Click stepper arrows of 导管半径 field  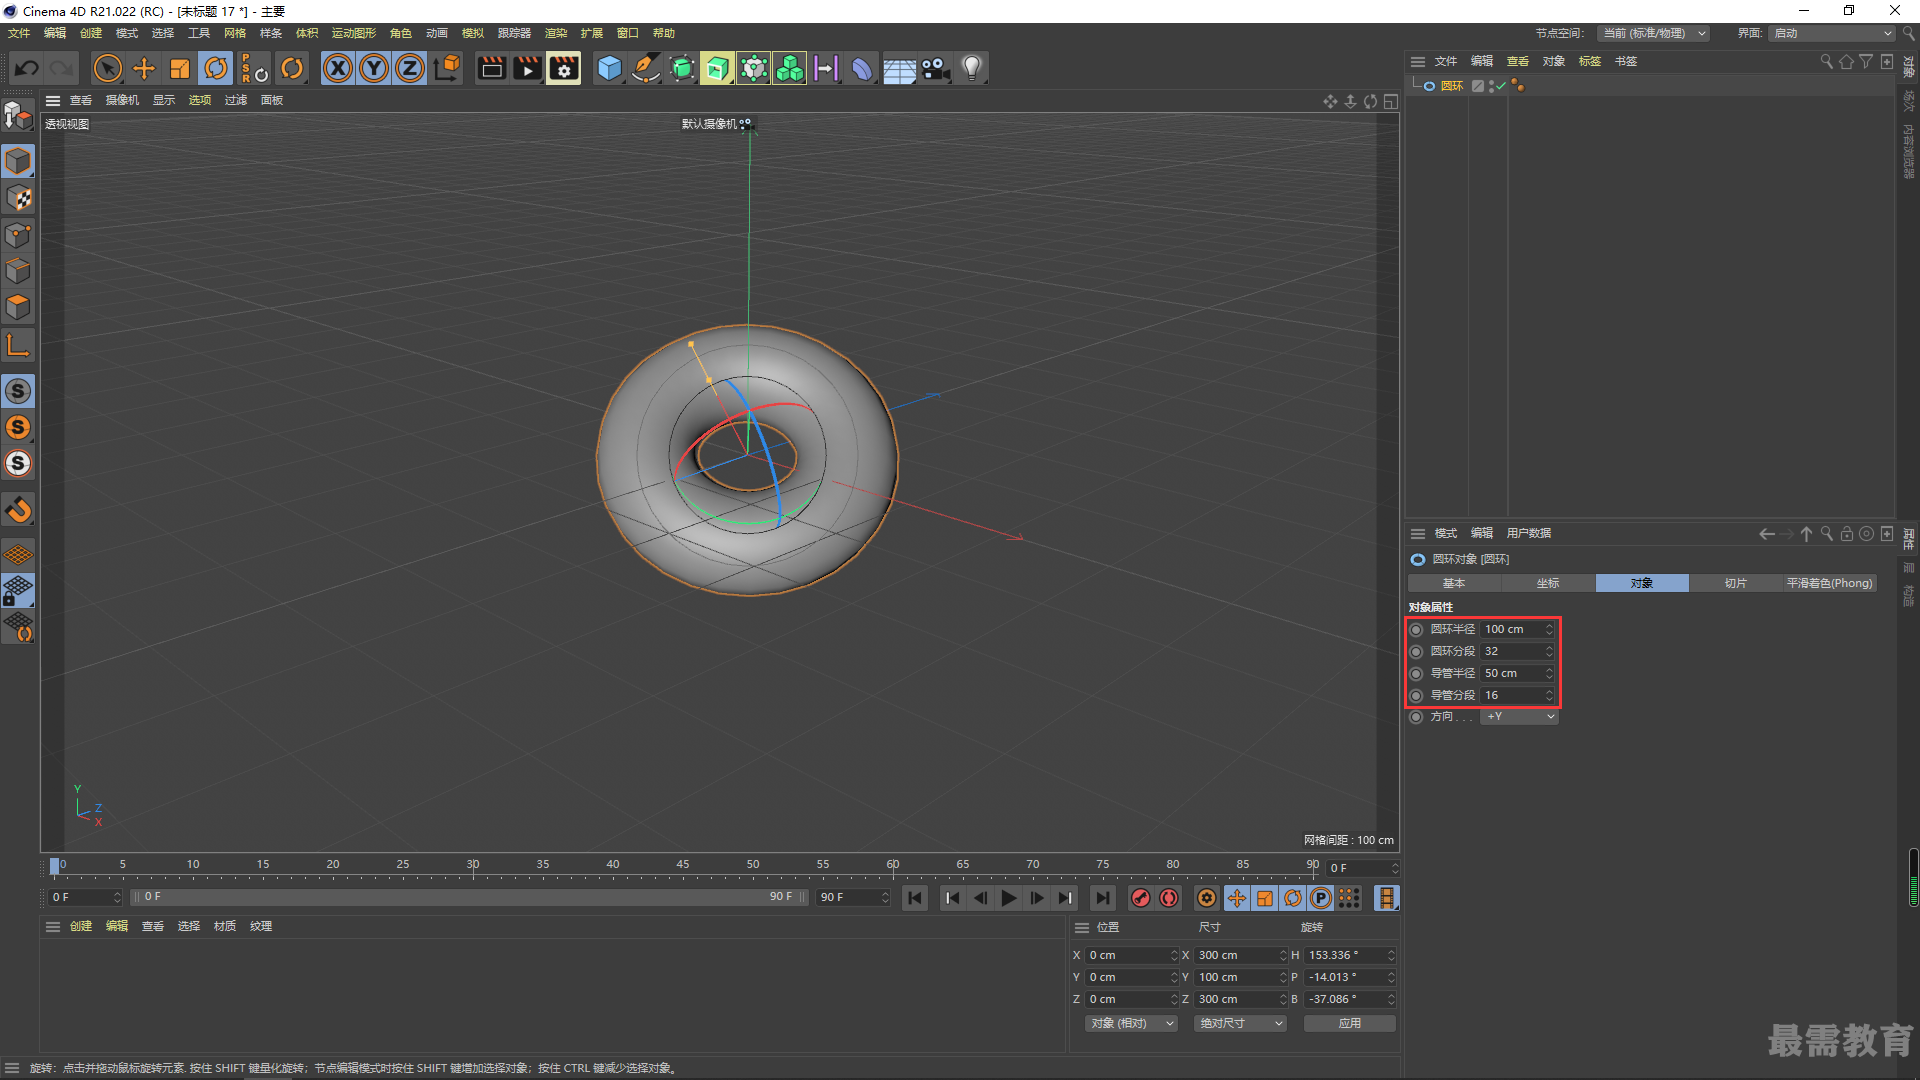click(x=1549, y=673)
